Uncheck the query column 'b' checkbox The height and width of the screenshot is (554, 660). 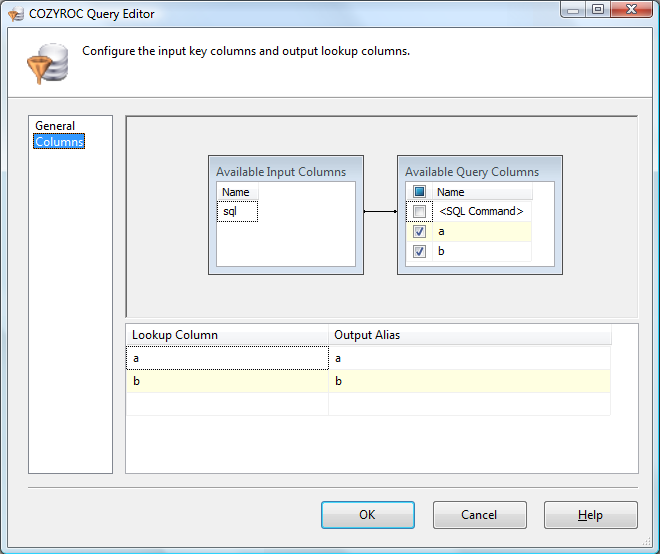tap(419, 251)
